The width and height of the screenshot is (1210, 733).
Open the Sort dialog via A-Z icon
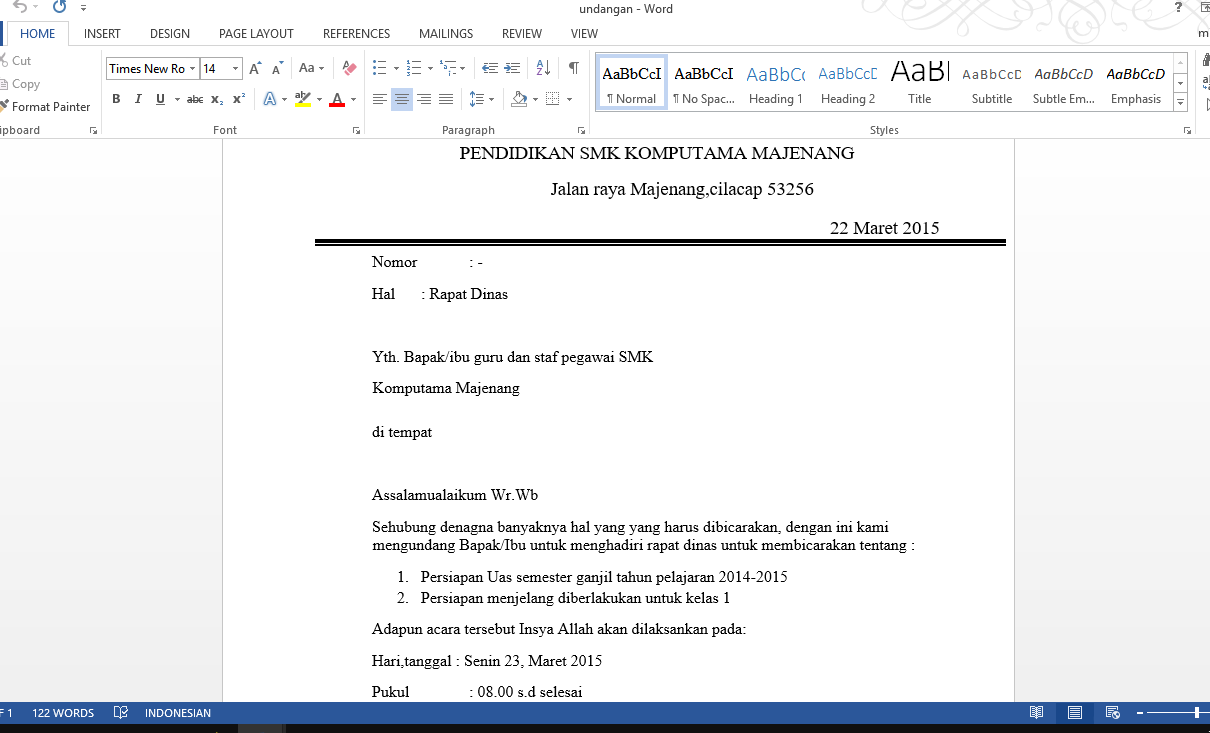(541, 67)
